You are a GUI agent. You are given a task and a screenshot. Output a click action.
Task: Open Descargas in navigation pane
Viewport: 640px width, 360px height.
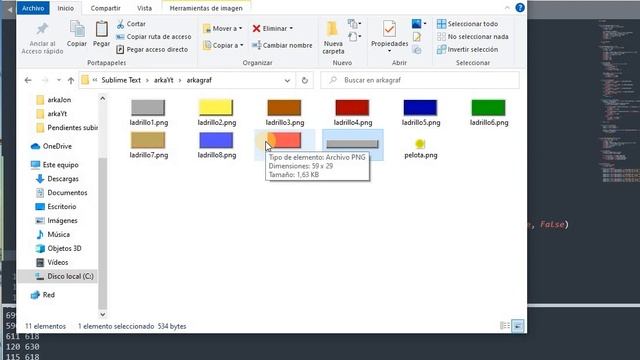click(57, 179)
